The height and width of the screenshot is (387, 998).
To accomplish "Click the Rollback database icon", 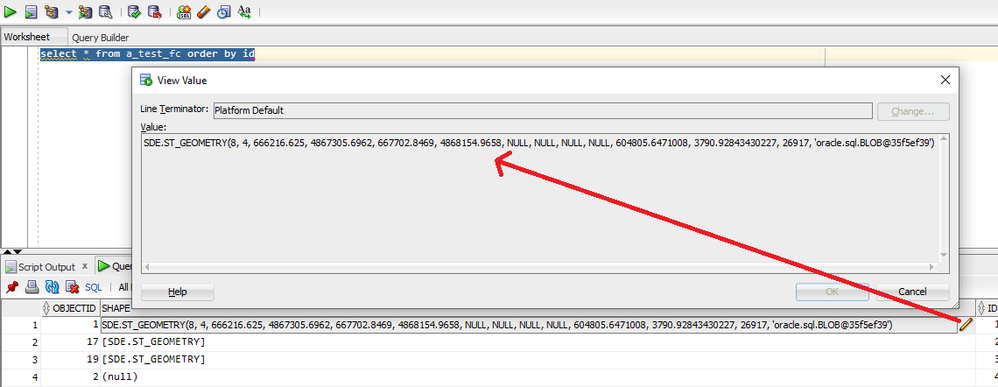I will click(x=154, y=11).
